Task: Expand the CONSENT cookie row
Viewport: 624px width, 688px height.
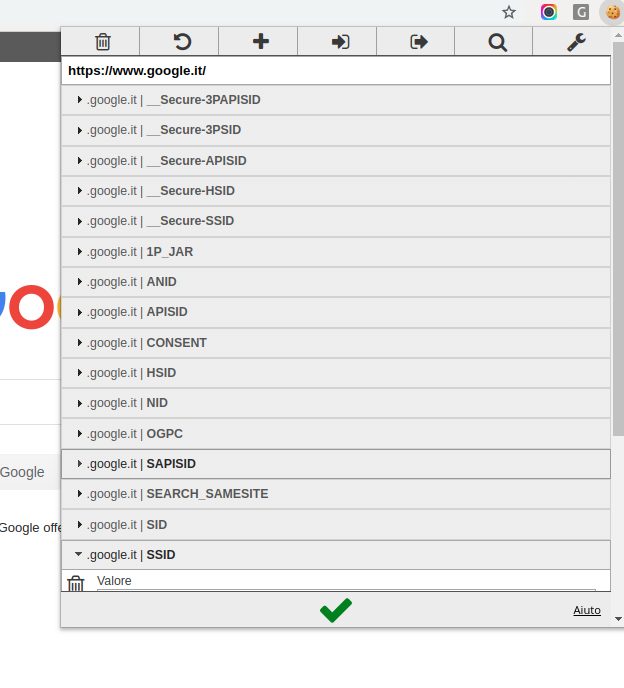Action: coord(336,343)
